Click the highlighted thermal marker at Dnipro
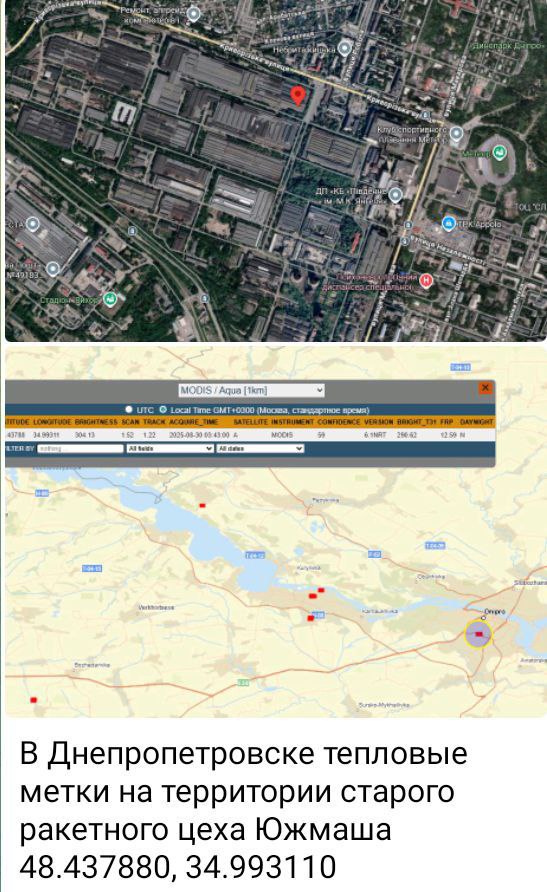Screen dimensions: 547x892 (478, 634)
